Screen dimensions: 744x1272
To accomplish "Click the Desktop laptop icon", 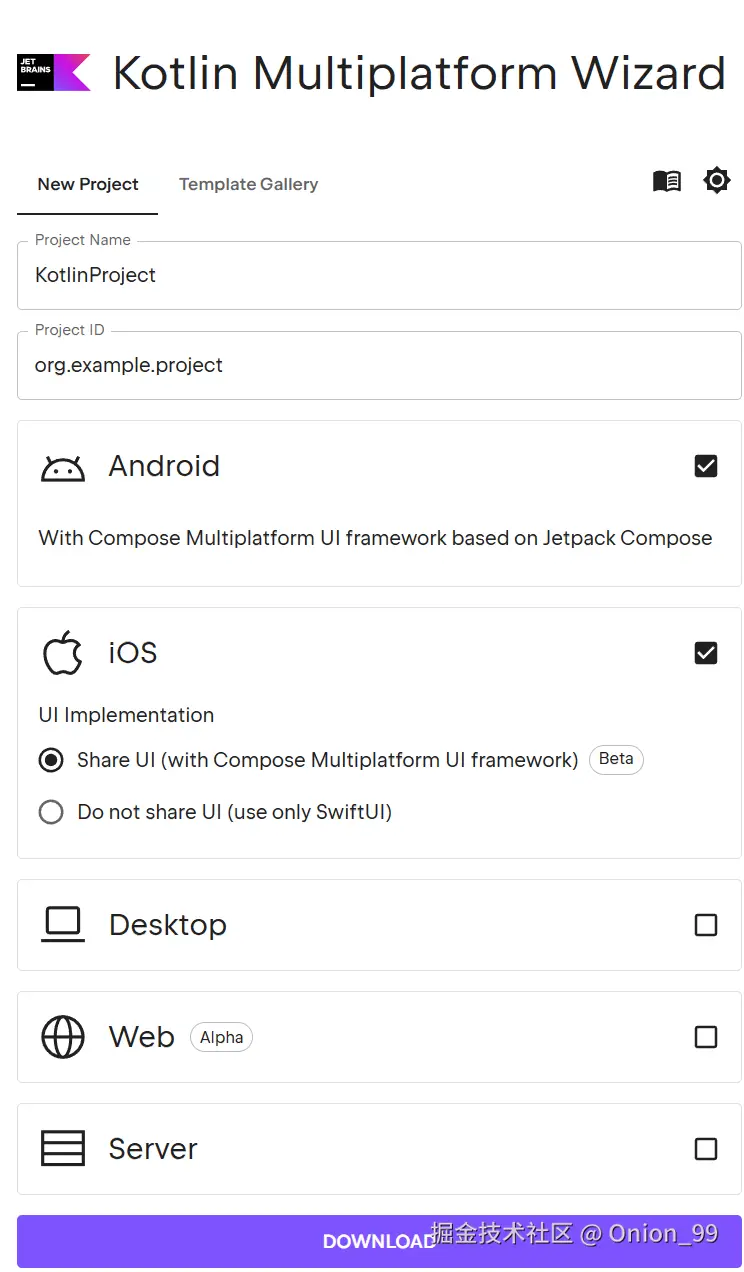I will click(x=63, y=925).
